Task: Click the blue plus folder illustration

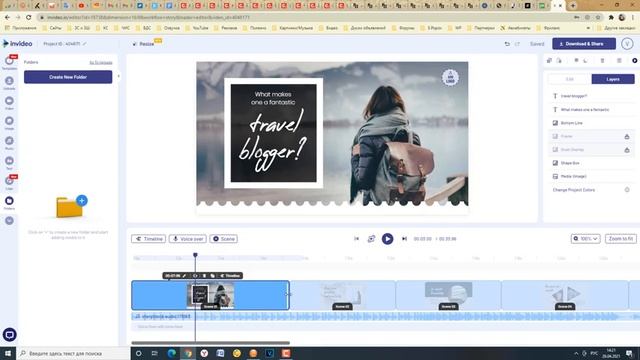Action: [71, 206]
